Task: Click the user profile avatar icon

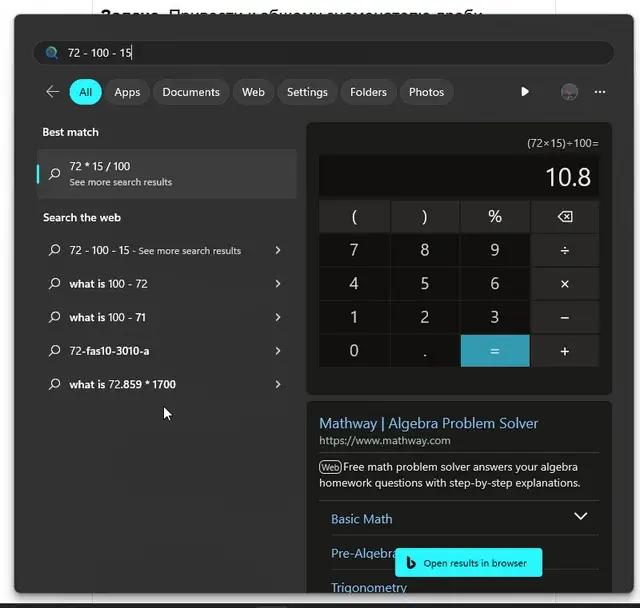Action: tap(569, 92)
